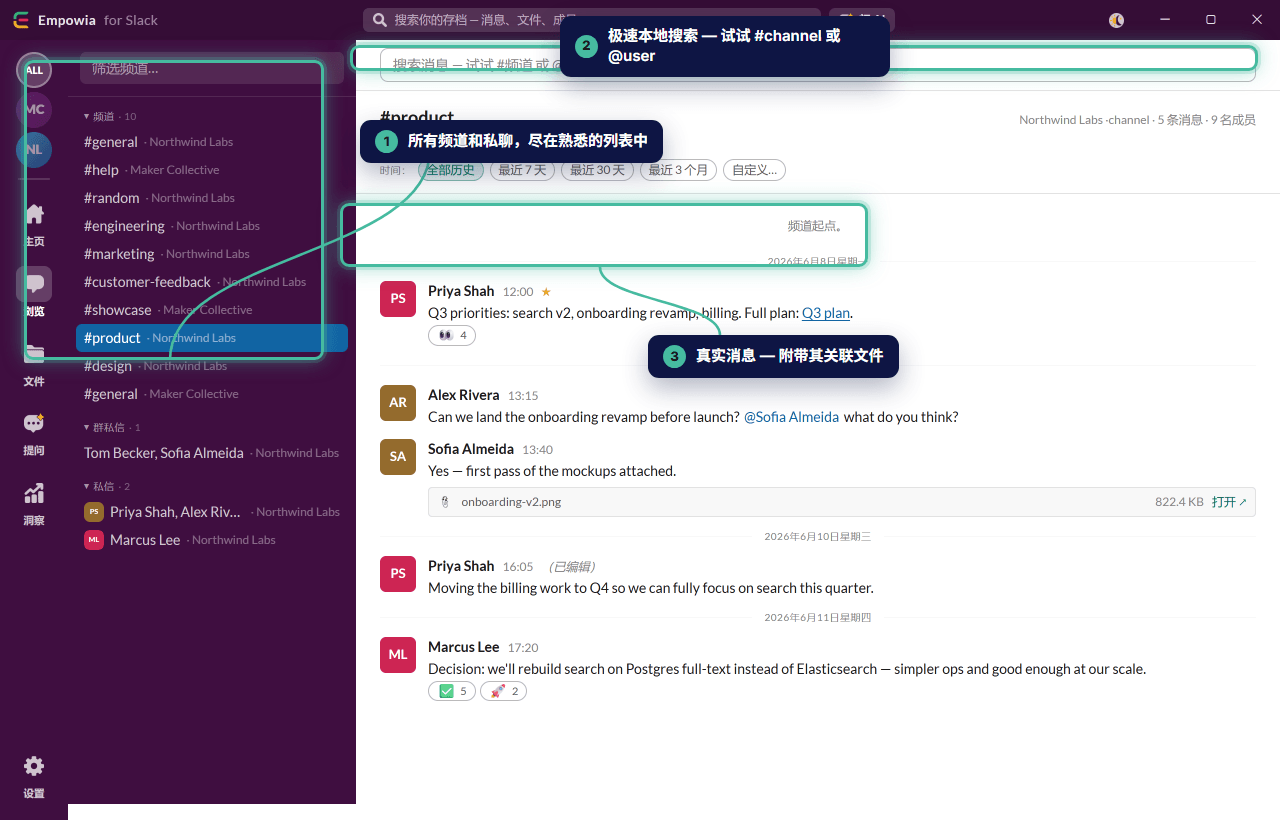Click attachment icon of onboarding-v2.png
This screenshot has height=820, width=1280.
tap(444, 502)
